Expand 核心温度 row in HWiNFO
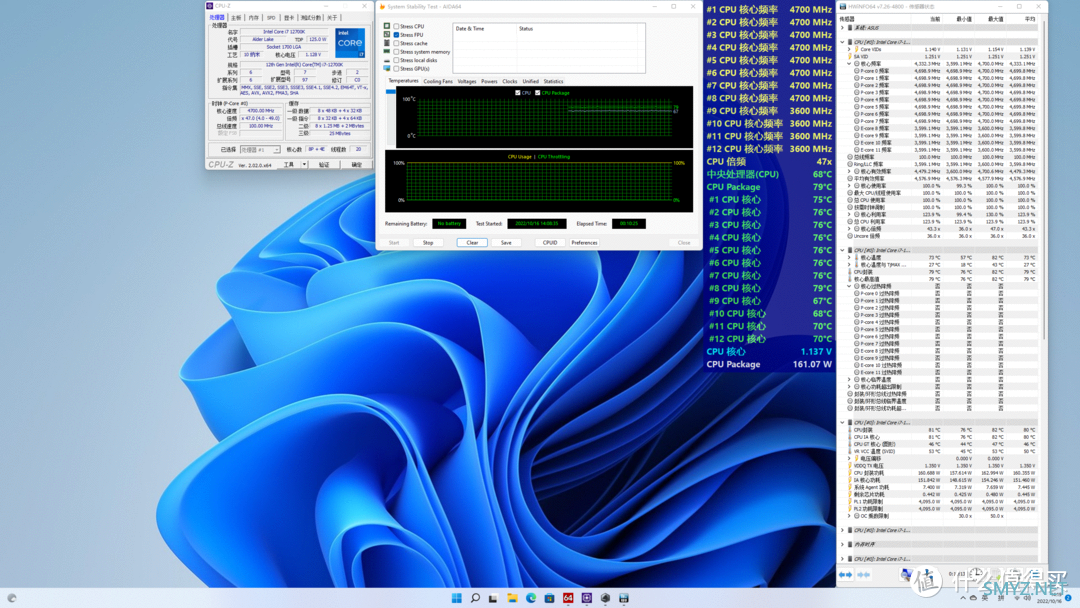The width and height of the screenshot is (1080, 608). pyautogui.click(x=849, y=258)
